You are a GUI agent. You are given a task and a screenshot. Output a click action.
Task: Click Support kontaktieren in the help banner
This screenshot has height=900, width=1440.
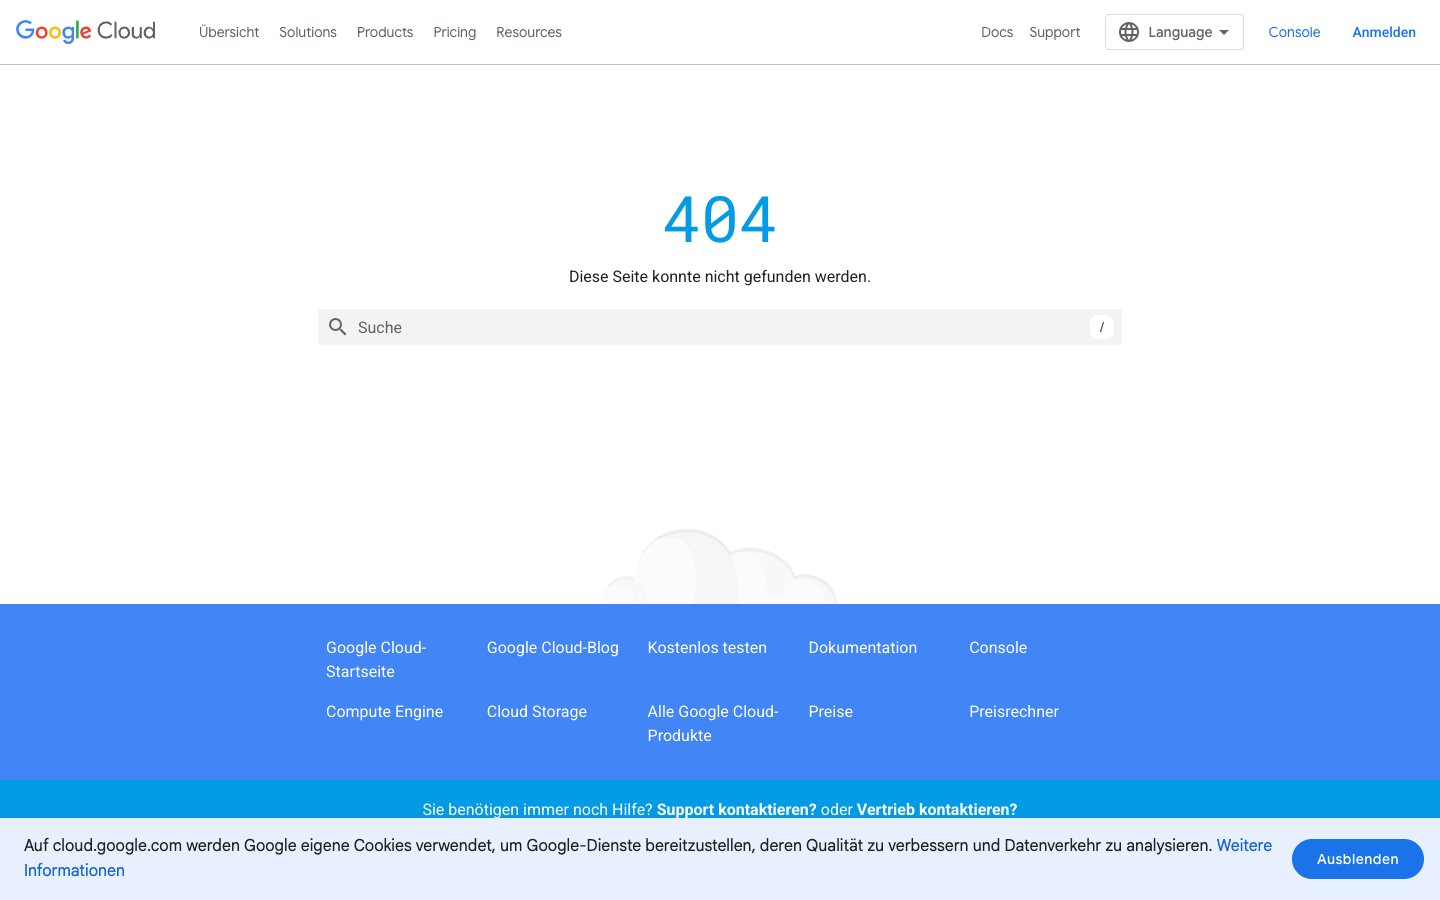pyautogui.click(x=736, y=809)
